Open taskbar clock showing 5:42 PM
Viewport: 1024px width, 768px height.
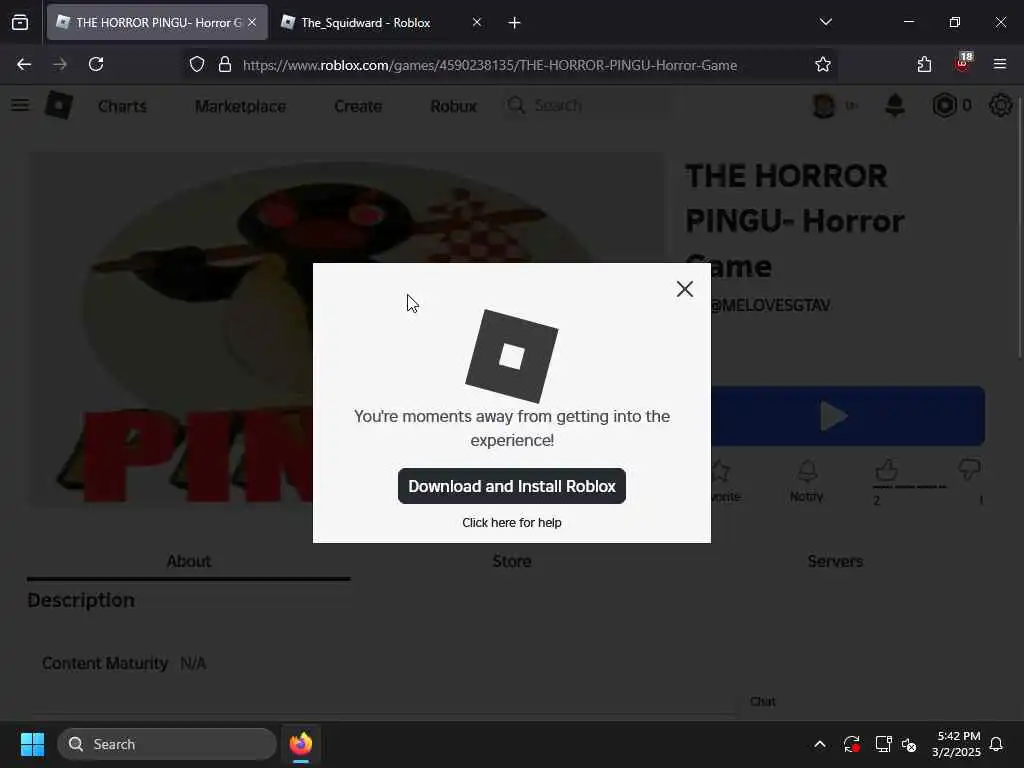coord(956,744)
